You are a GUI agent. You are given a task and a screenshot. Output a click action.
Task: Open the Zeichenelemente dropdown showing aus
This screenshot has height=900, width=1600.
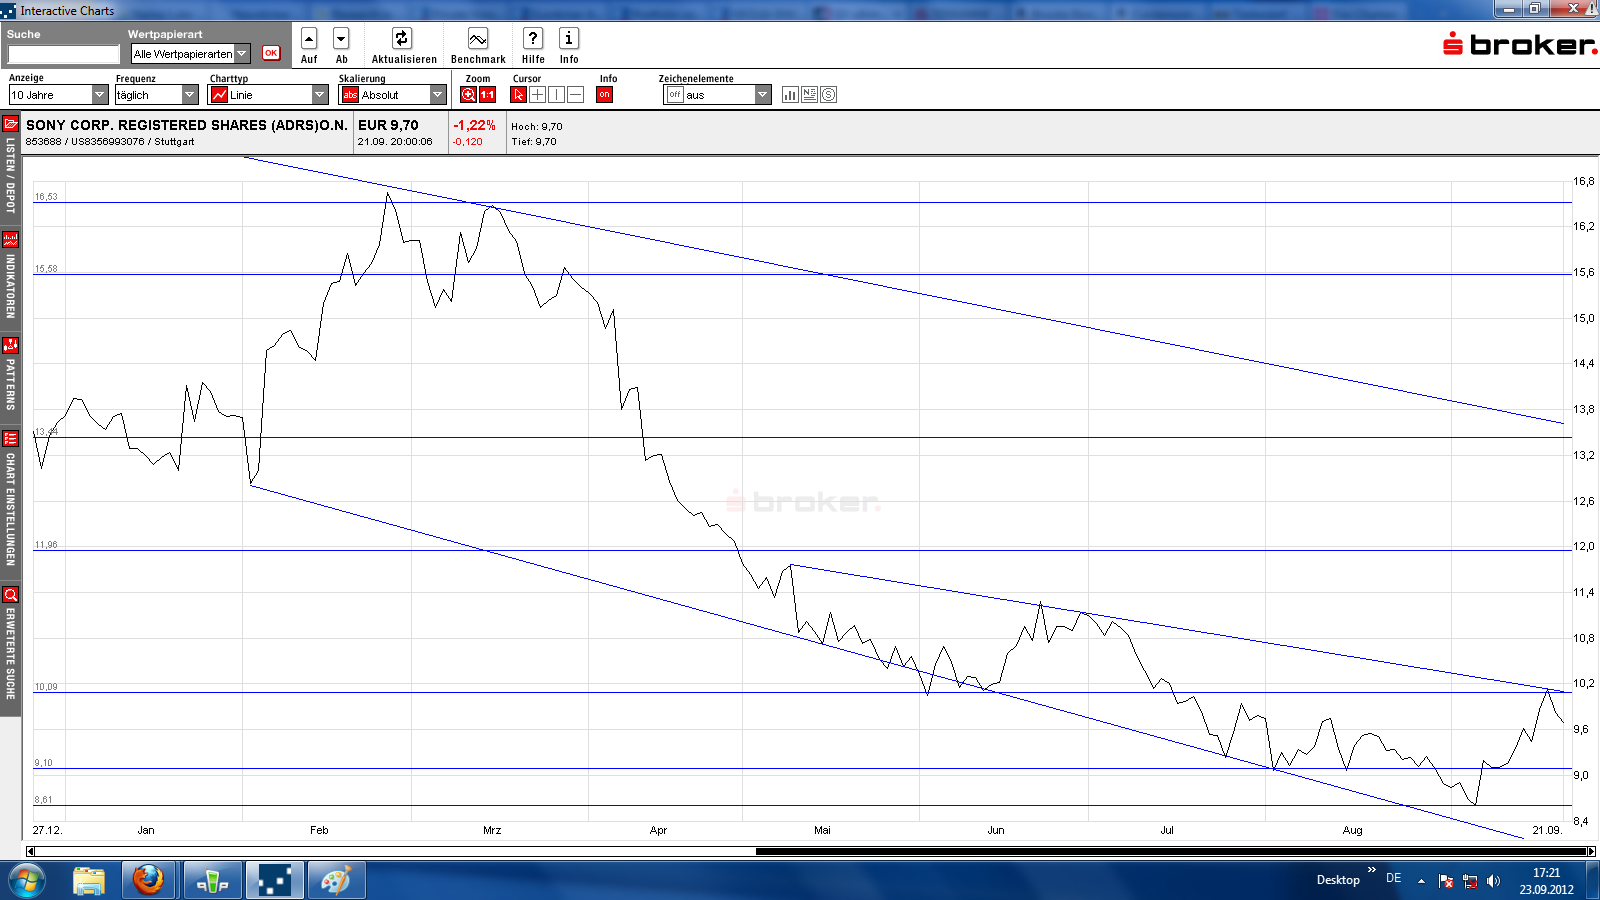click(718, 95)
